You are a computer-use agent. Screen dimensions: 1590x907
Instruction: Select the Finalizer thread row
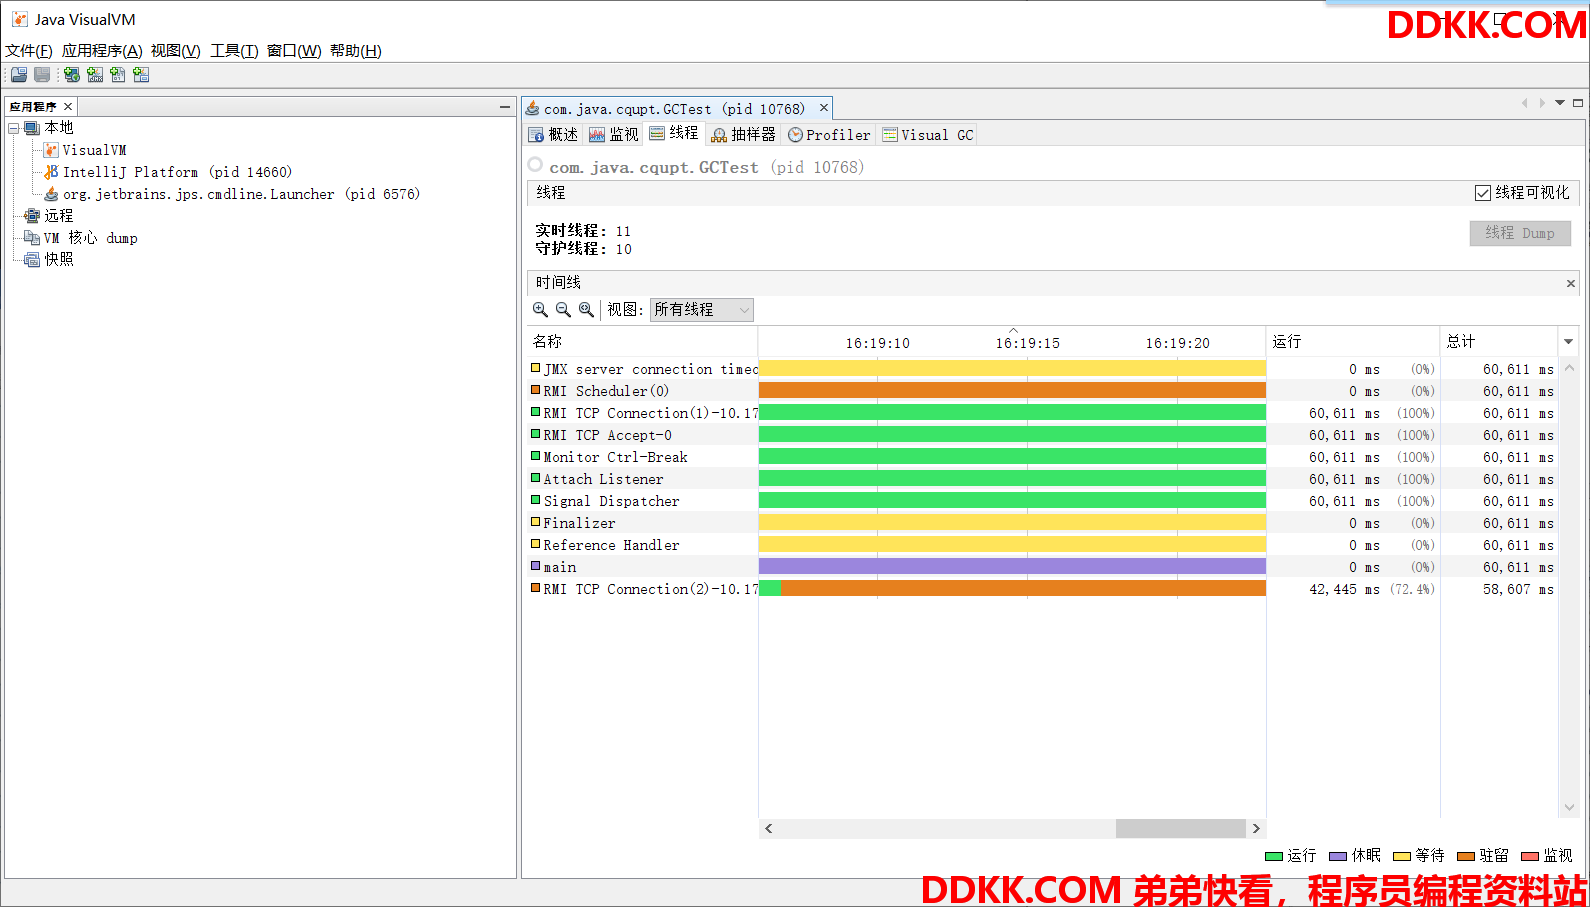1042,523
